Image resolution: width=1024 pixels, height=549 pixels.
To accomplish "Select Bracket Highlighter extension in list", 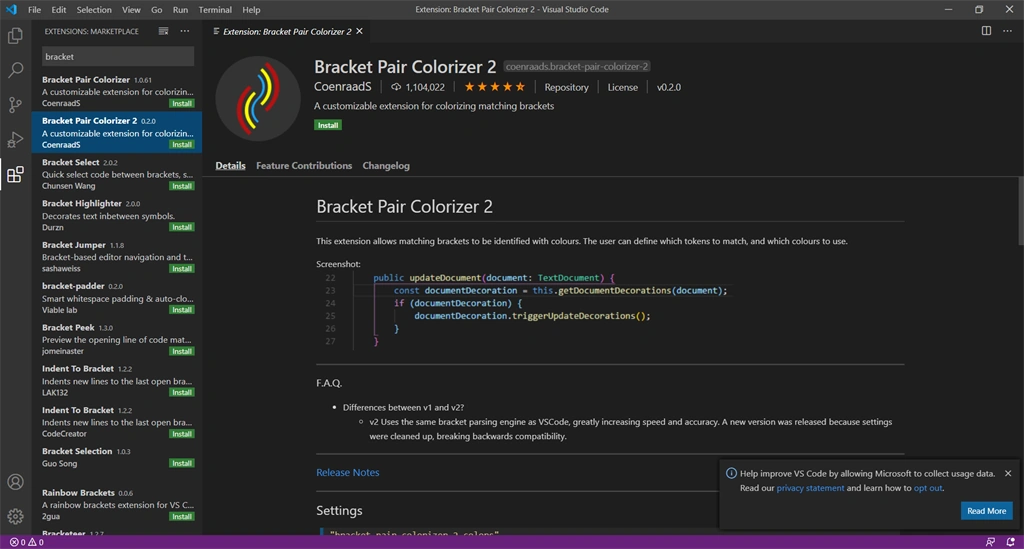I will pos(117,215).
